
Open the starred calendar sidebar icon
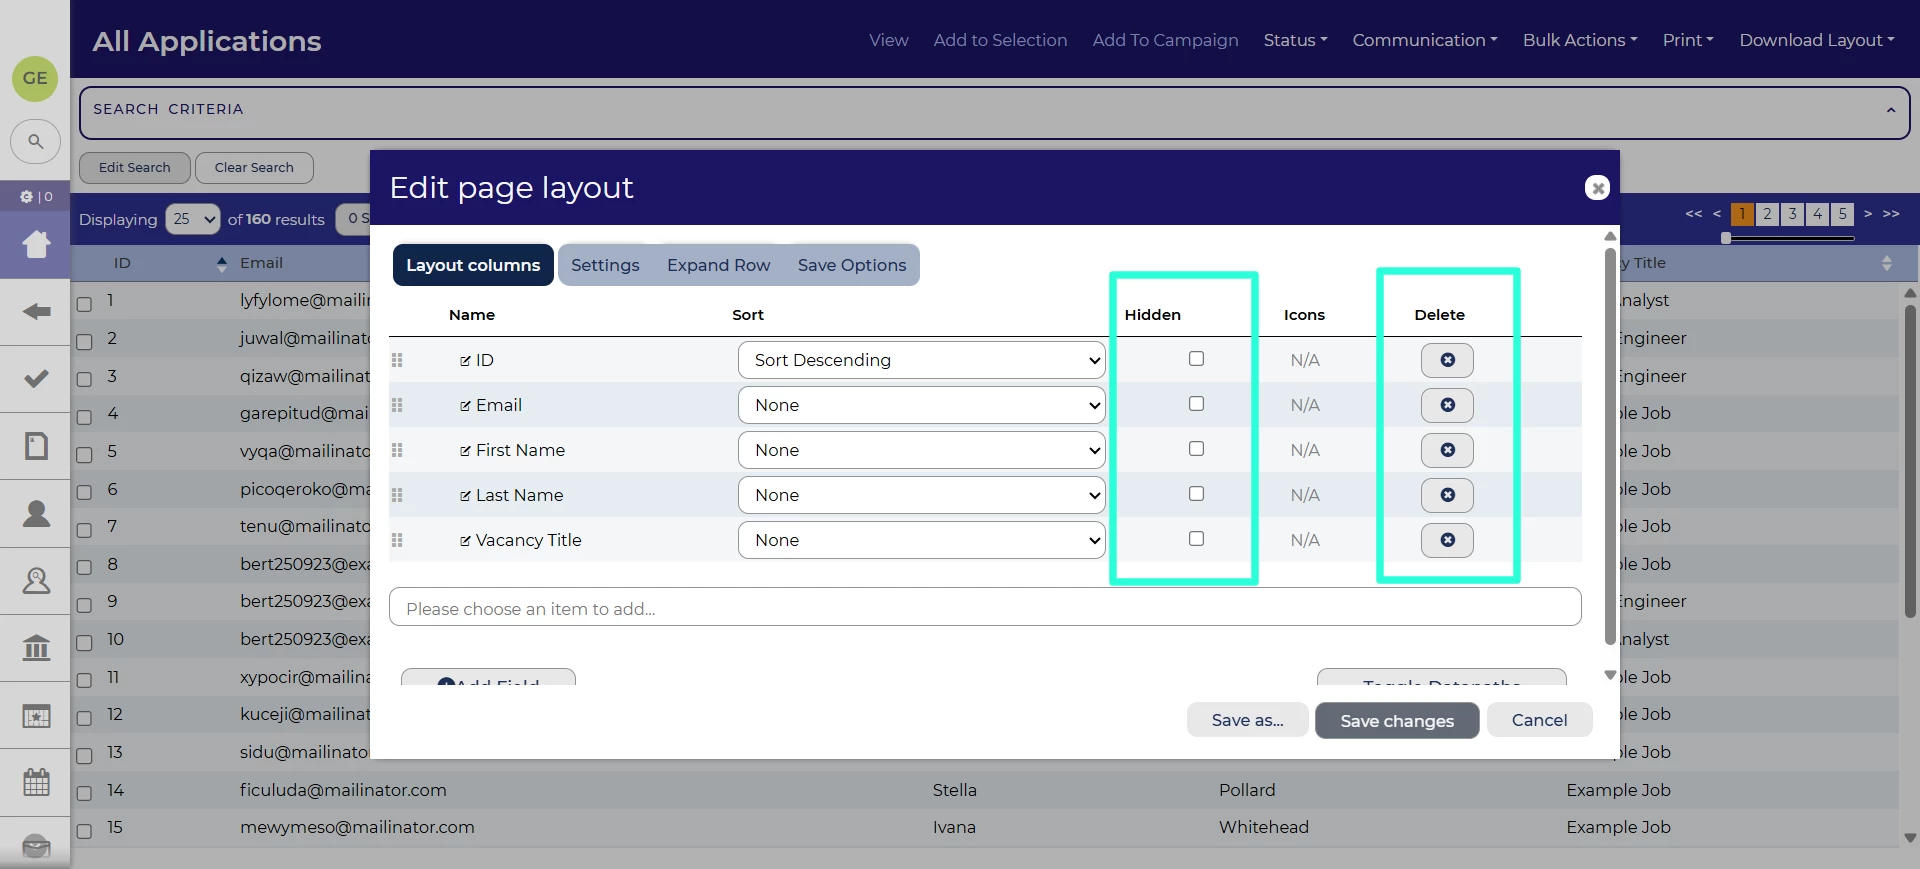[x=36, y=716]
